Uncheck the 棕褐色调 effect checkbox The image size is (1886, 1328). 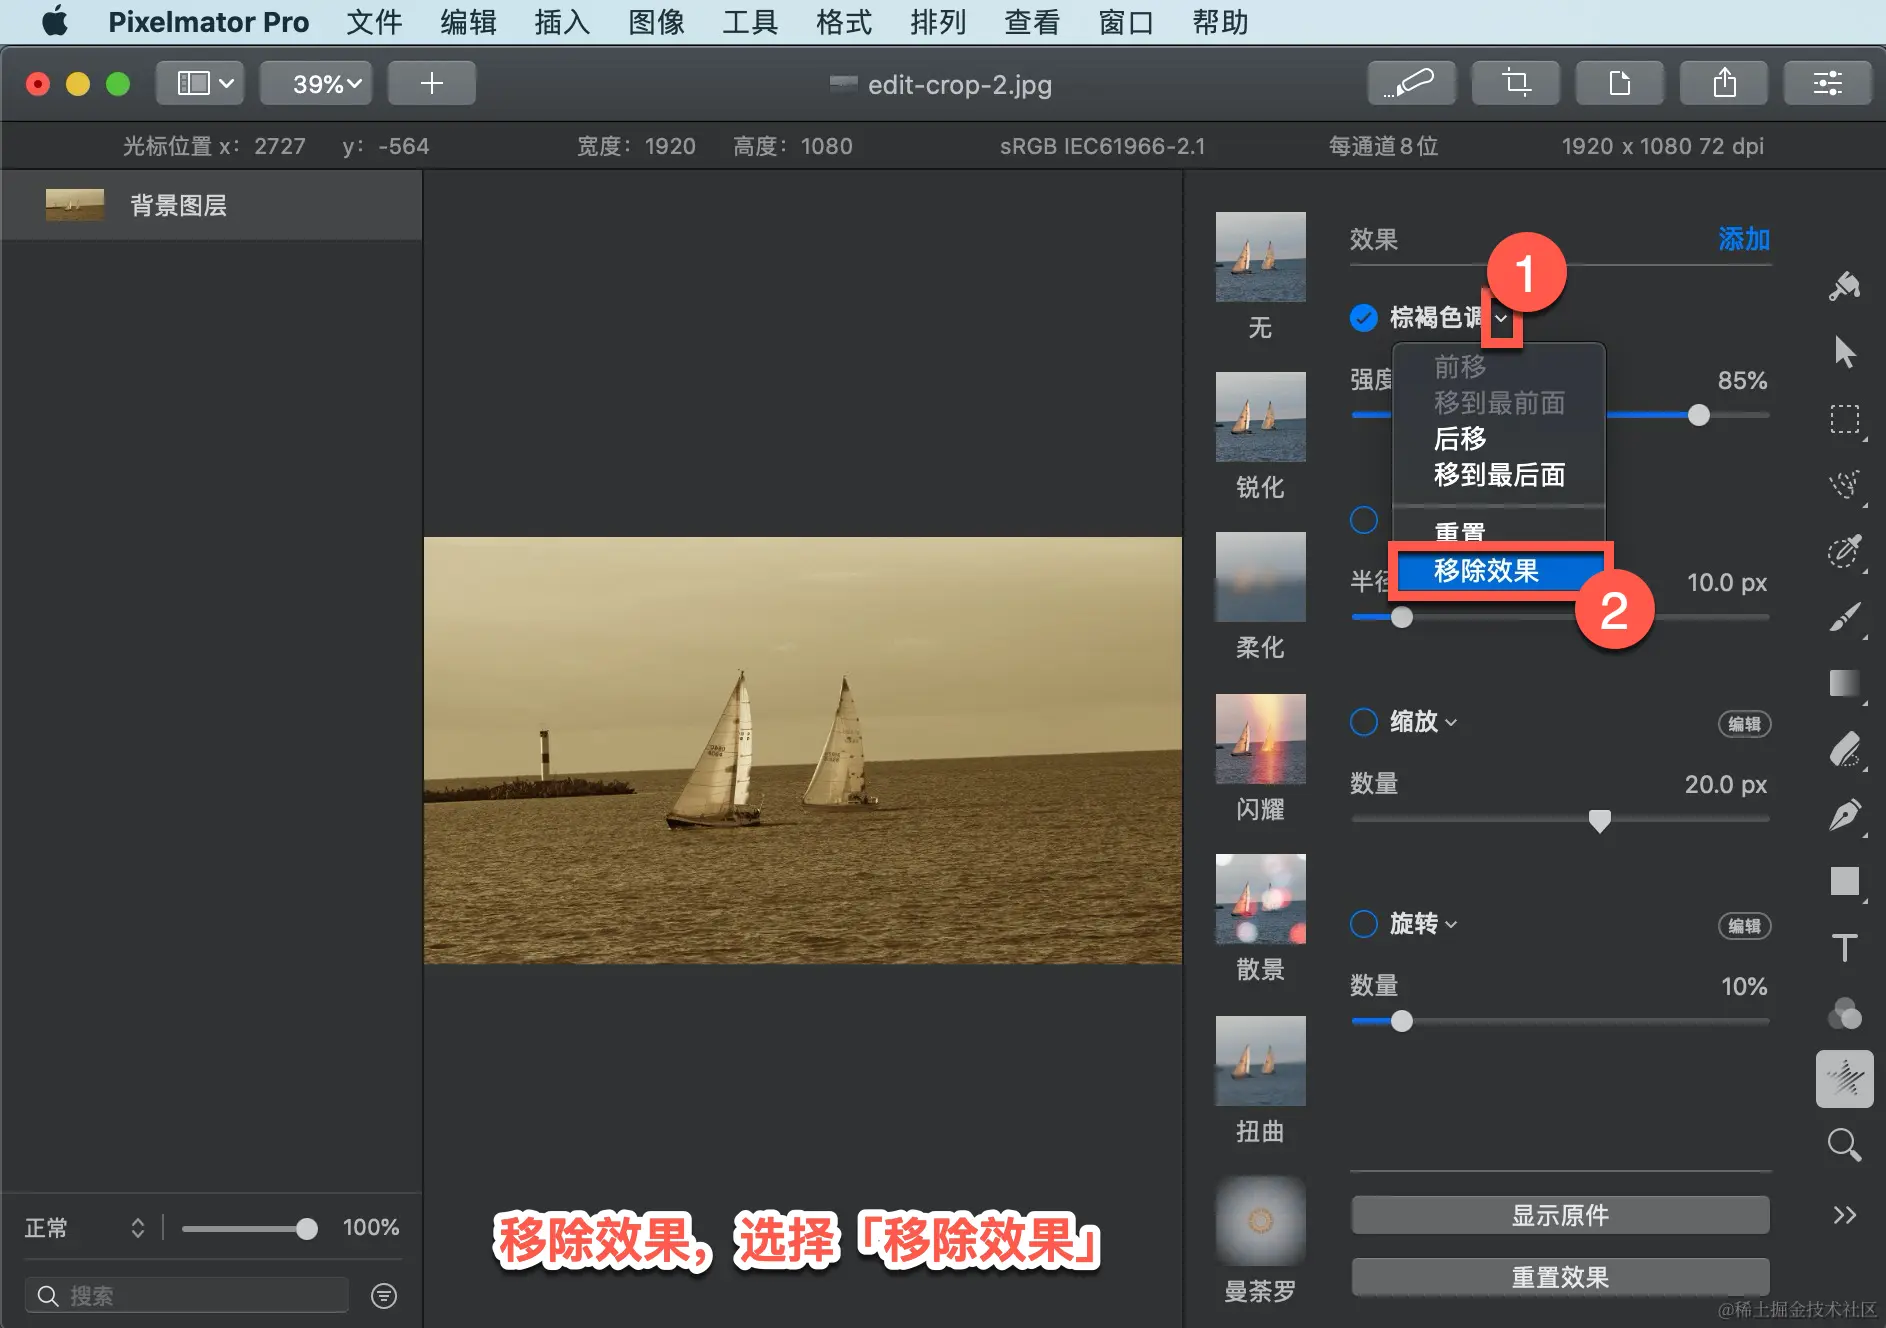[x=1363, y=318]
